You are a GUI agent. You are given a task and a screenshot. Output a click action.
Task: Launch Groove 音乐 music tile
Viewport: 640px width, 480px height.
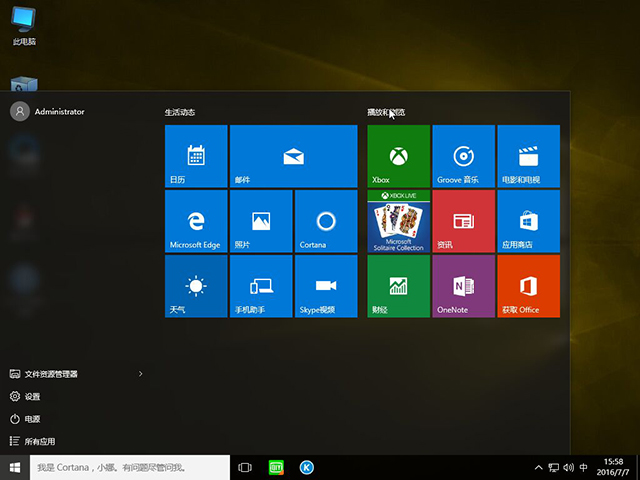coord(463,156)
